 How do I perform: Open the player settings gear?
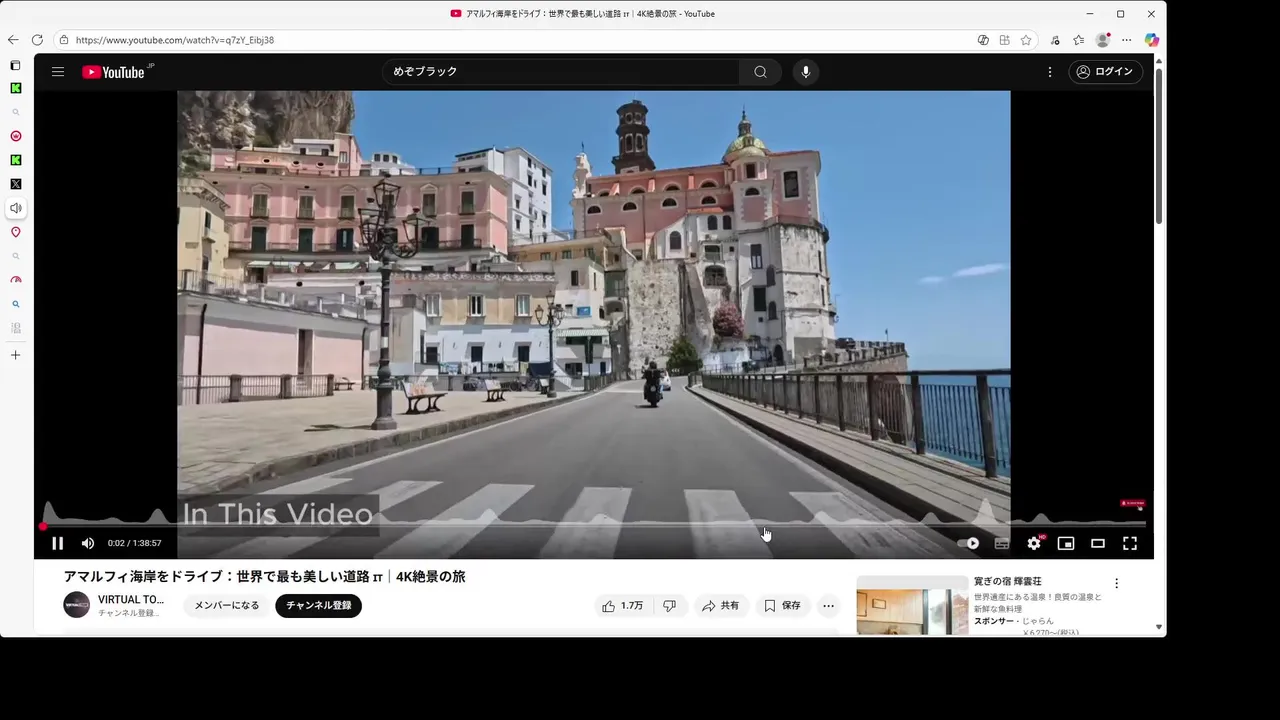pos(1034,543)
